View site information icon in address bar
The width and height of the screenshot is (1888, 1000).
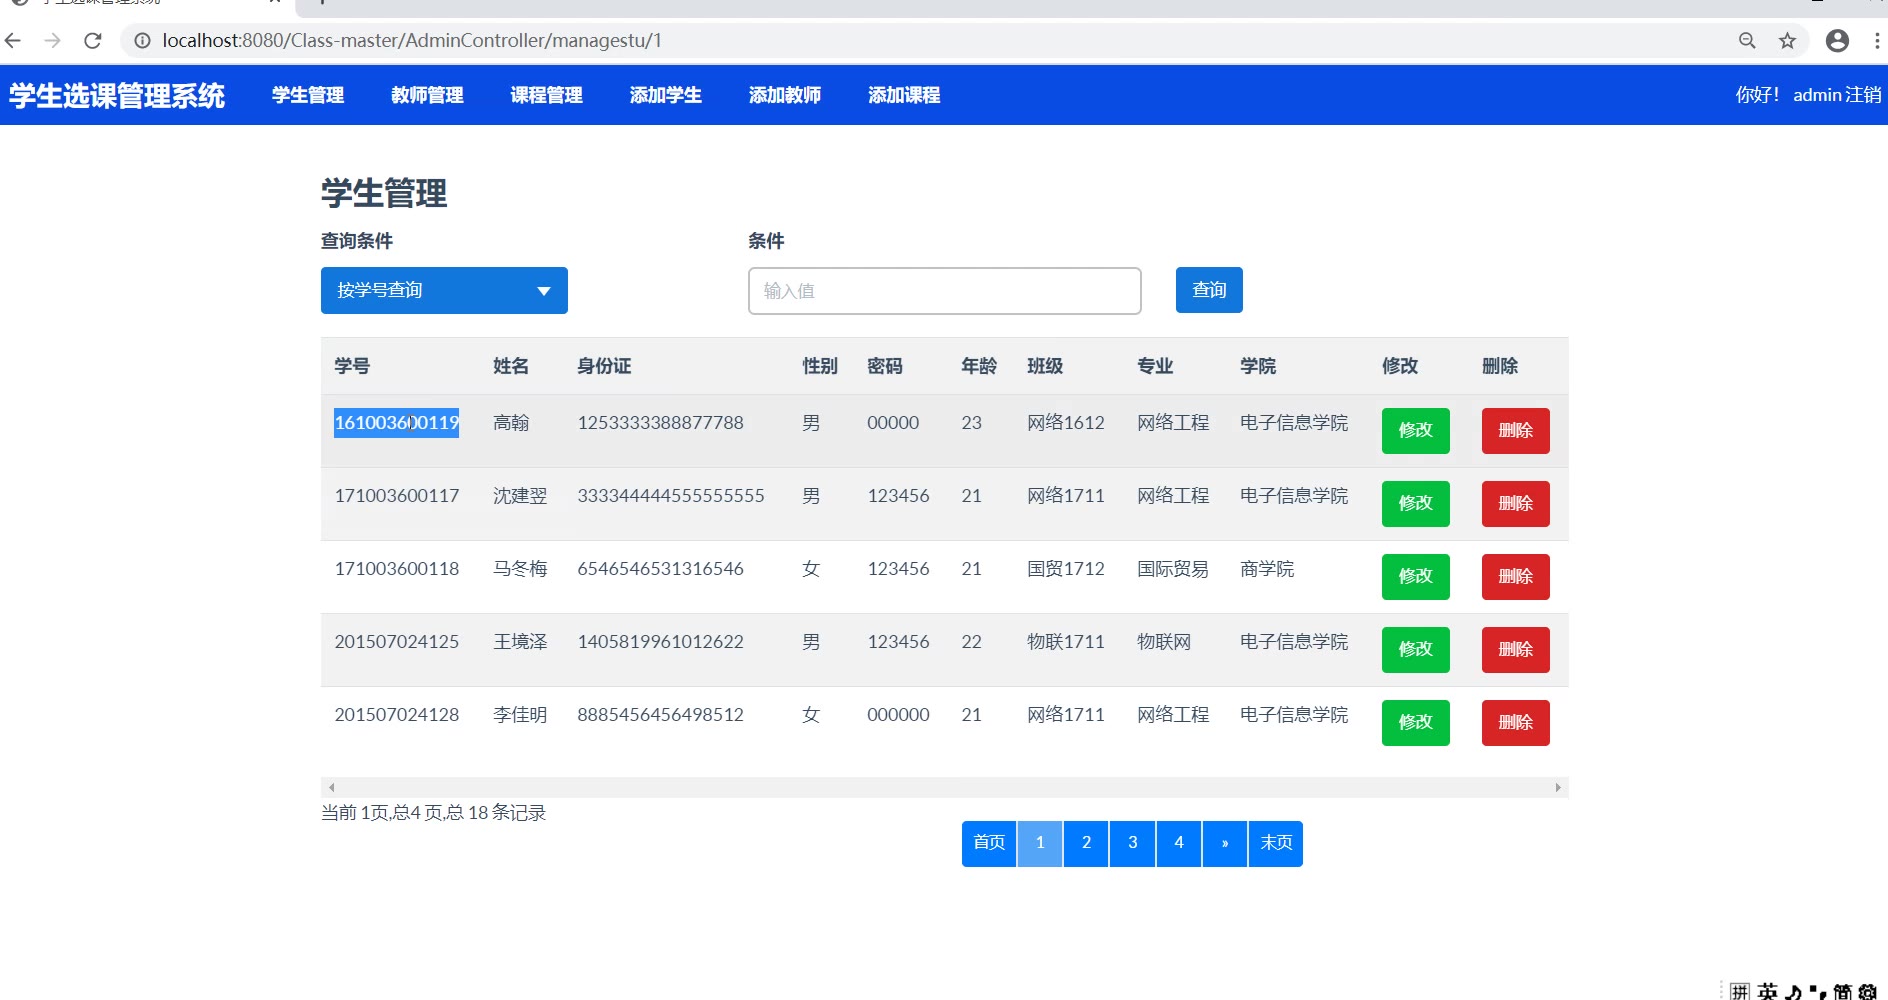pos(142,41)
